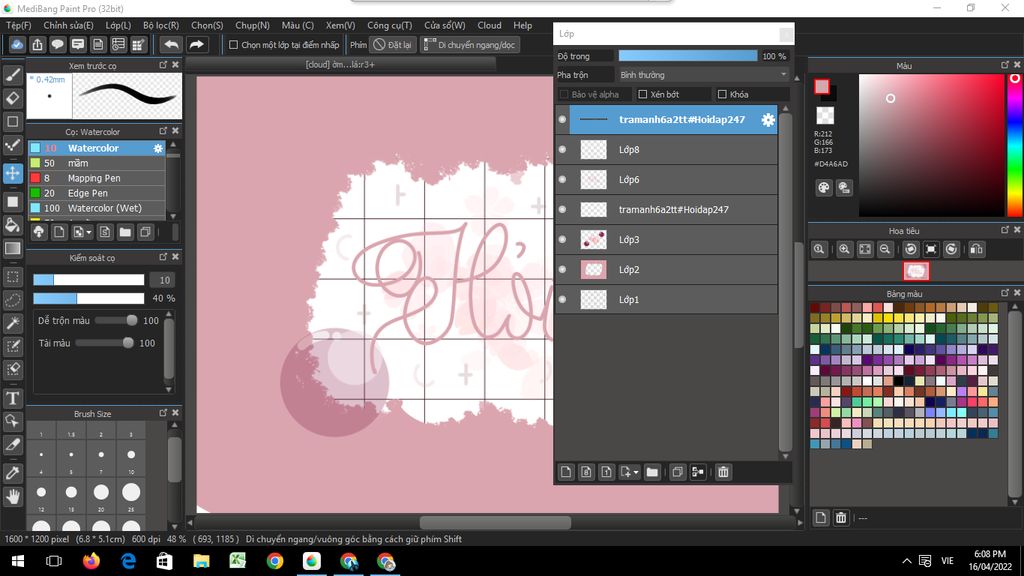Select the Select Pen tool
Image resolution: width=1024 pixels, height=576 pixels.
click(12, 346)
